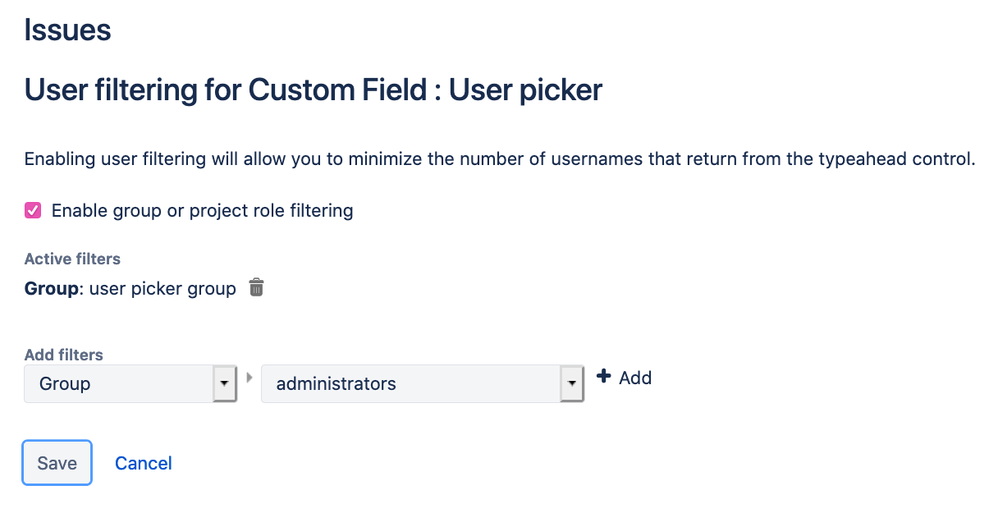This screenshot has width=998, height=509.
Task: Disable group or project role filtering checkbox
Action: tap(33, 211)
